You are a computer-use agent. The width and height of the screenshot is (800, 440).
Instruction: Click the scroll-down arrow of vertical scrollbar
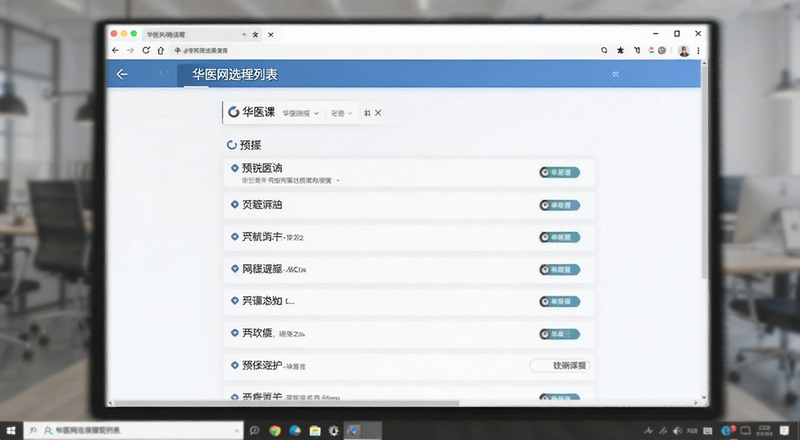tap(704, 397)
